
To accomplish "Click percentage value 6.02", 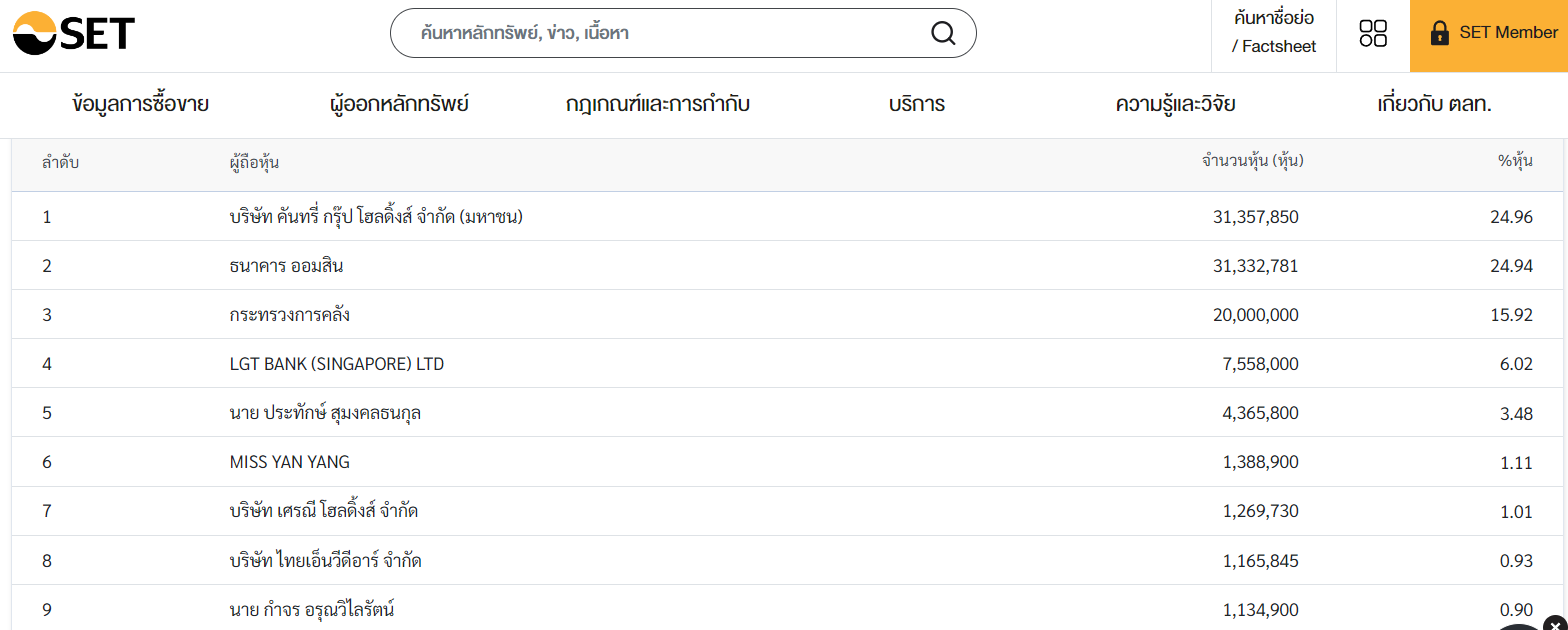I will pos(1516,364).
